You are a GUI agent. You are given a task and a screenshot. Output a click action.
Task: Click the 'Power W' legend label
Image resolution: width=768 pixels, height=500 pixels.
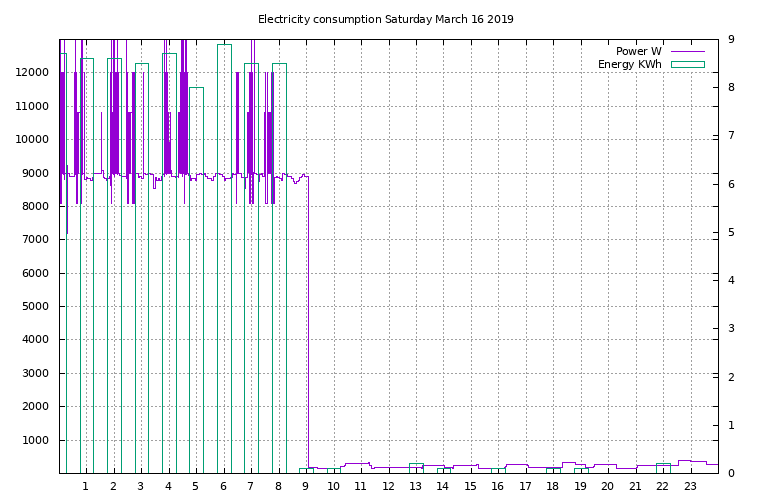click(638, 51)
